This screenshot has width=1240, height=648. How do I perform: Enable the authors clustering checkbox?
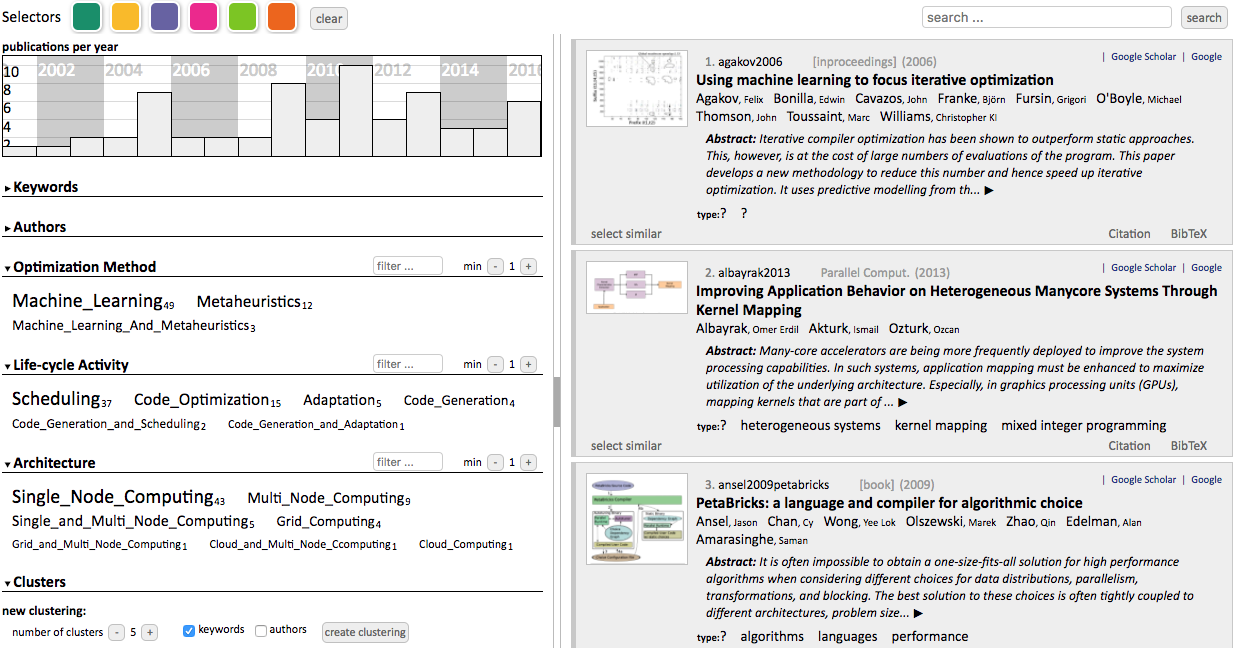261,631
